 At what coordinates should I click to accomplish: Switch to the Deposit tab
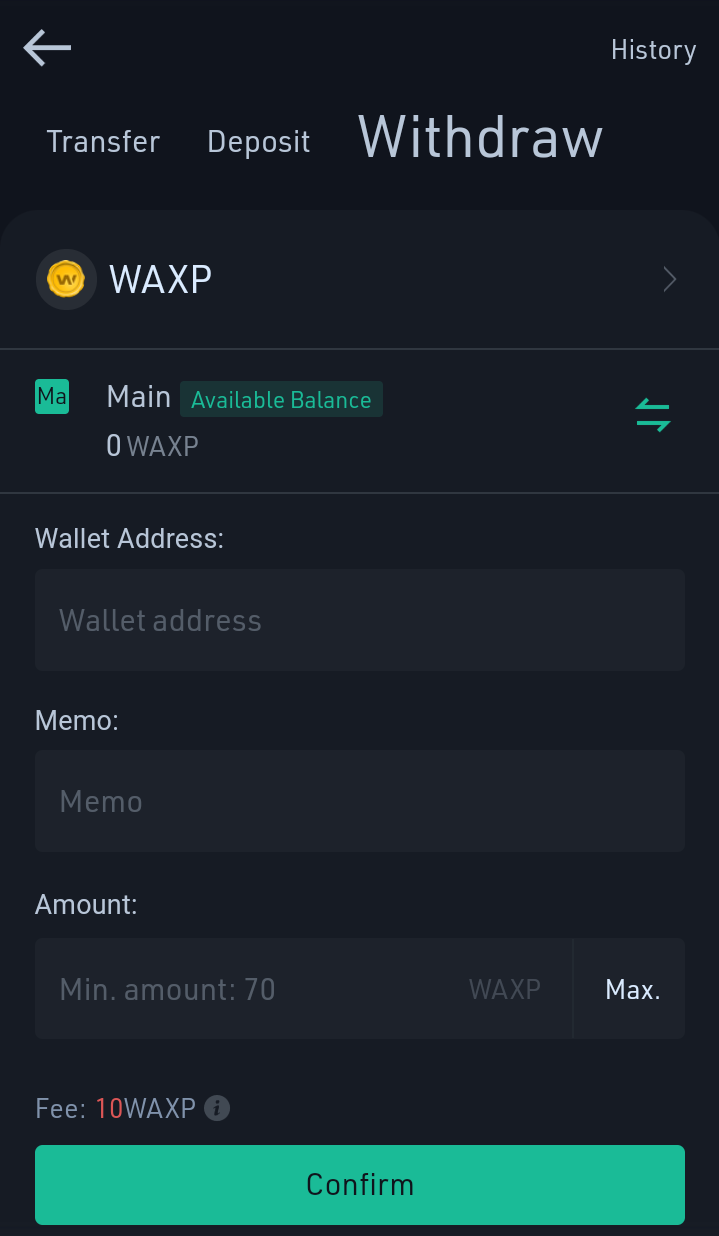tap(259, 142)
